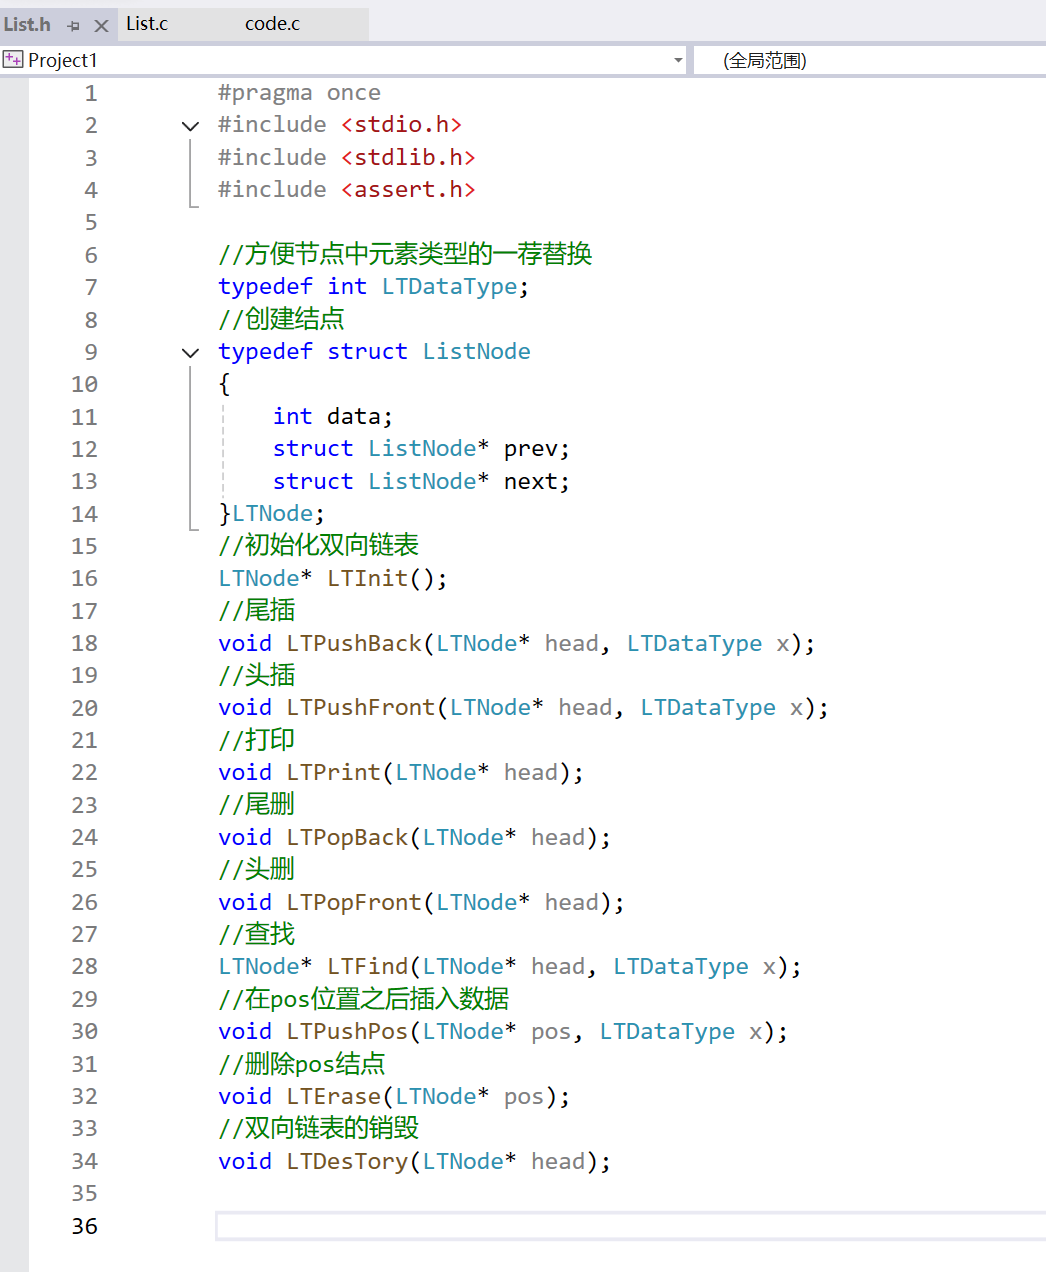Click line number 16 in the gutter
Screen dimensions: 1046x1272
pyautogui.click(x=85, y=578)
